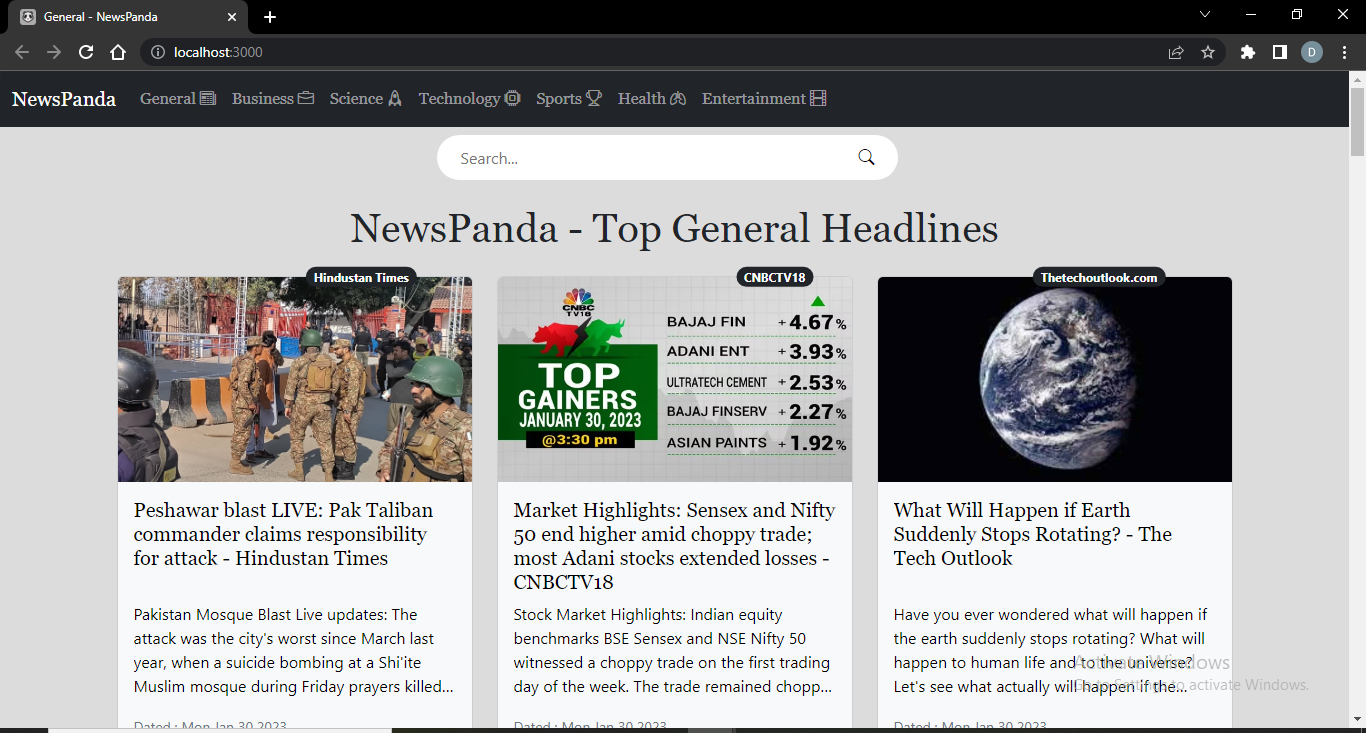Bookmark the page via the star icon
The image size is (1366, 733).
click(x=1209, y=52)
